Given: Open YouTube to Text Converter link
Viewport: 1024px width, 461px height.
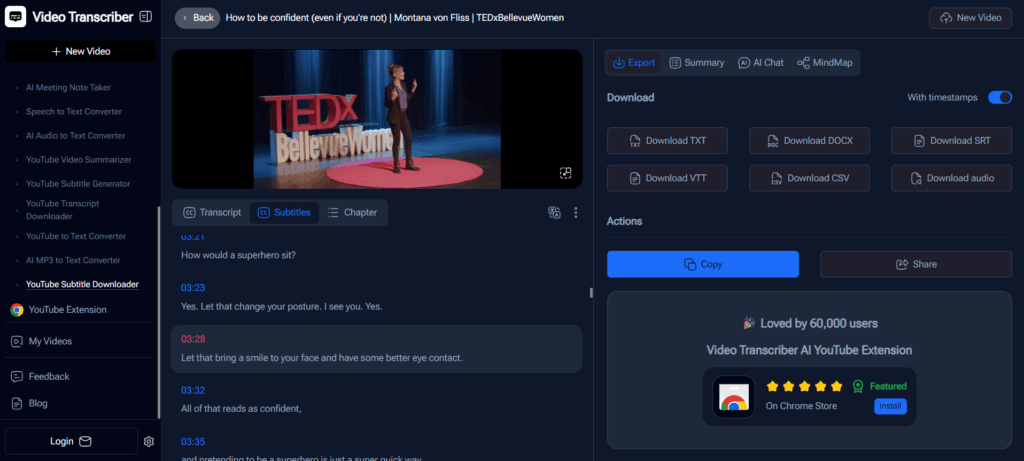Looking at the screenshot, I should point(76,236).
